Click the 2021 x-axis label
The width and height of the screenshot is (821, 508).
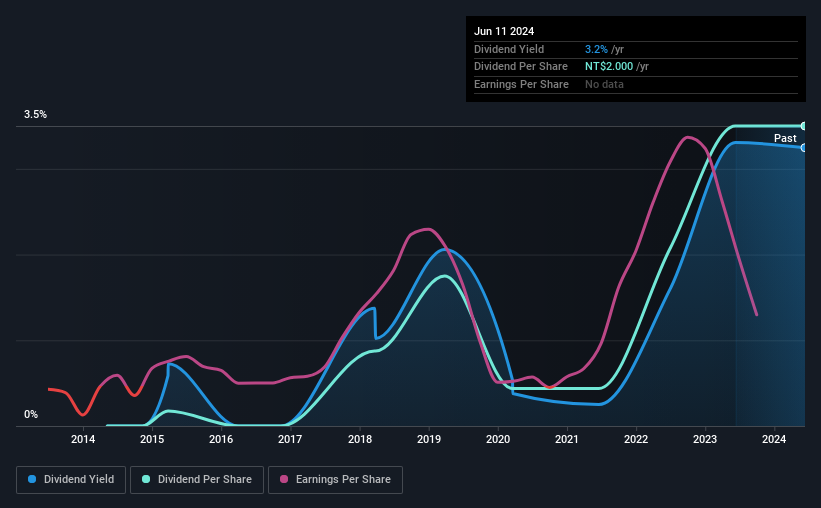pos(567,439)
